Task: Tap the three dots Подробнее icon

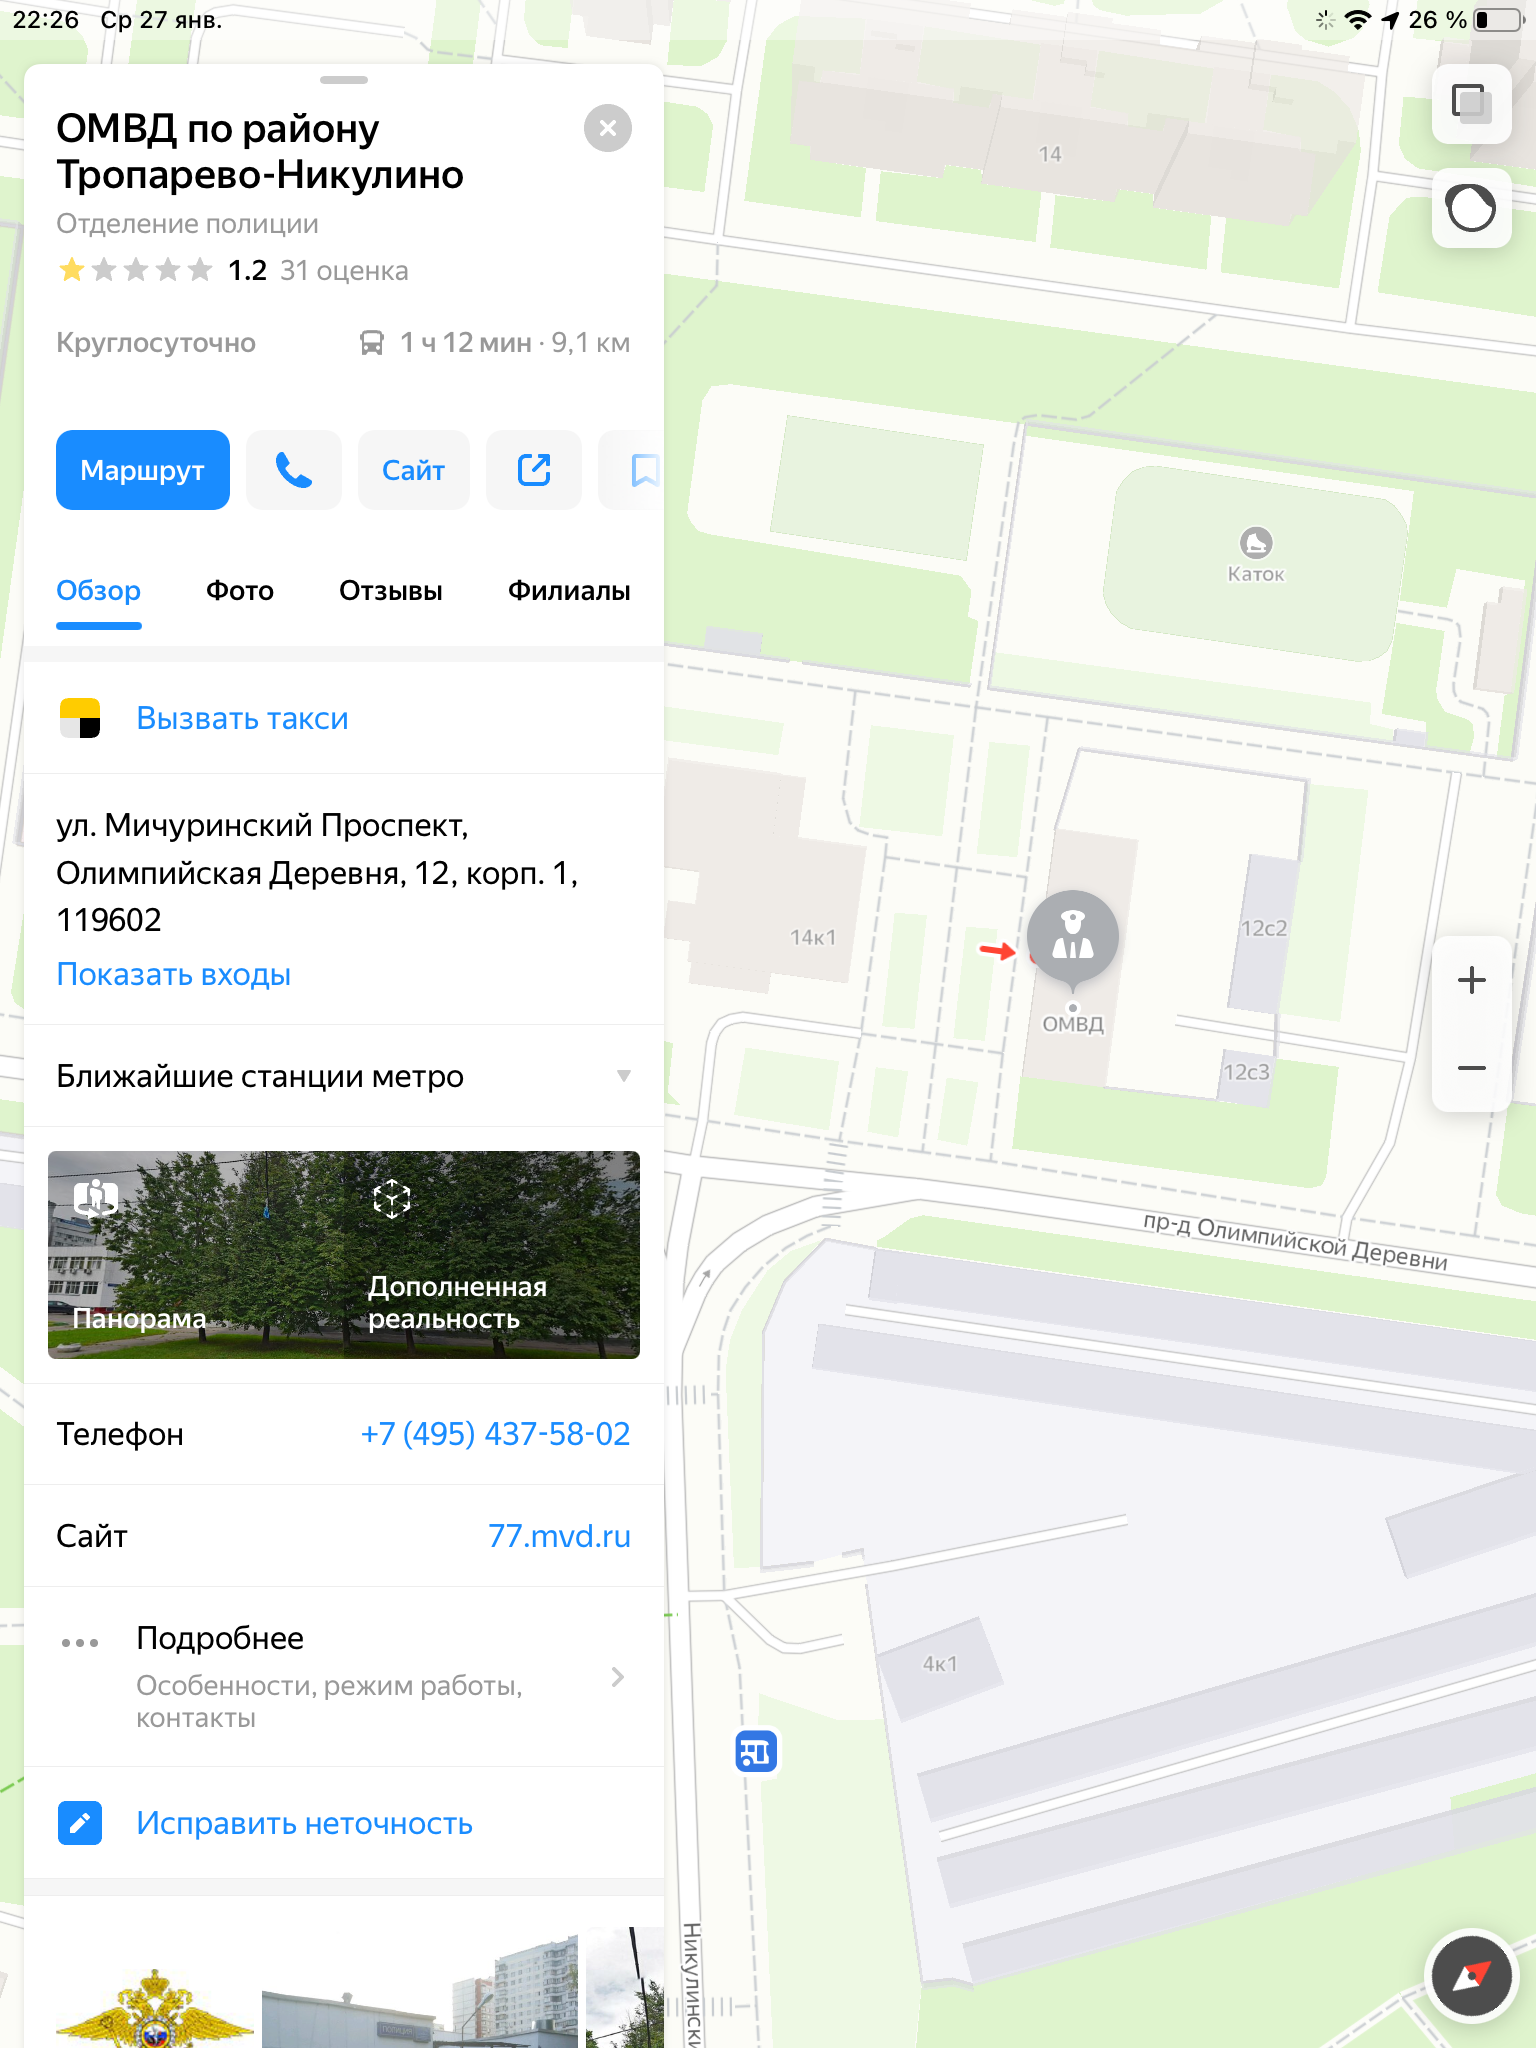Action: click(80, 1643)
